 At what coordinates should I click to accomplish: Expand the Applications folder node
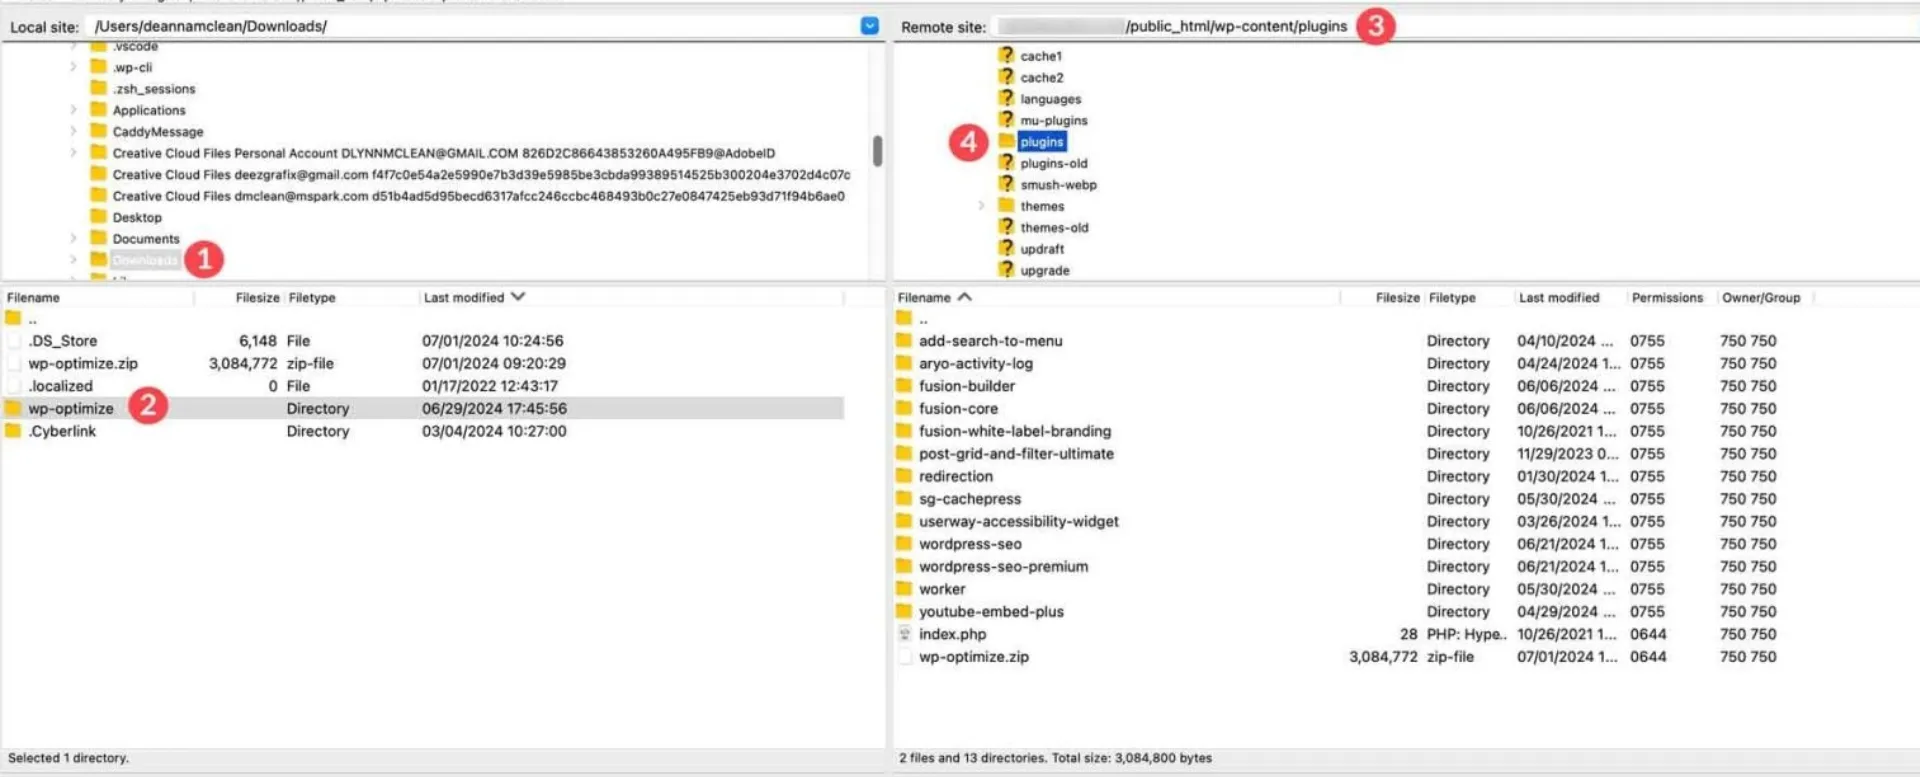[73, 110]
